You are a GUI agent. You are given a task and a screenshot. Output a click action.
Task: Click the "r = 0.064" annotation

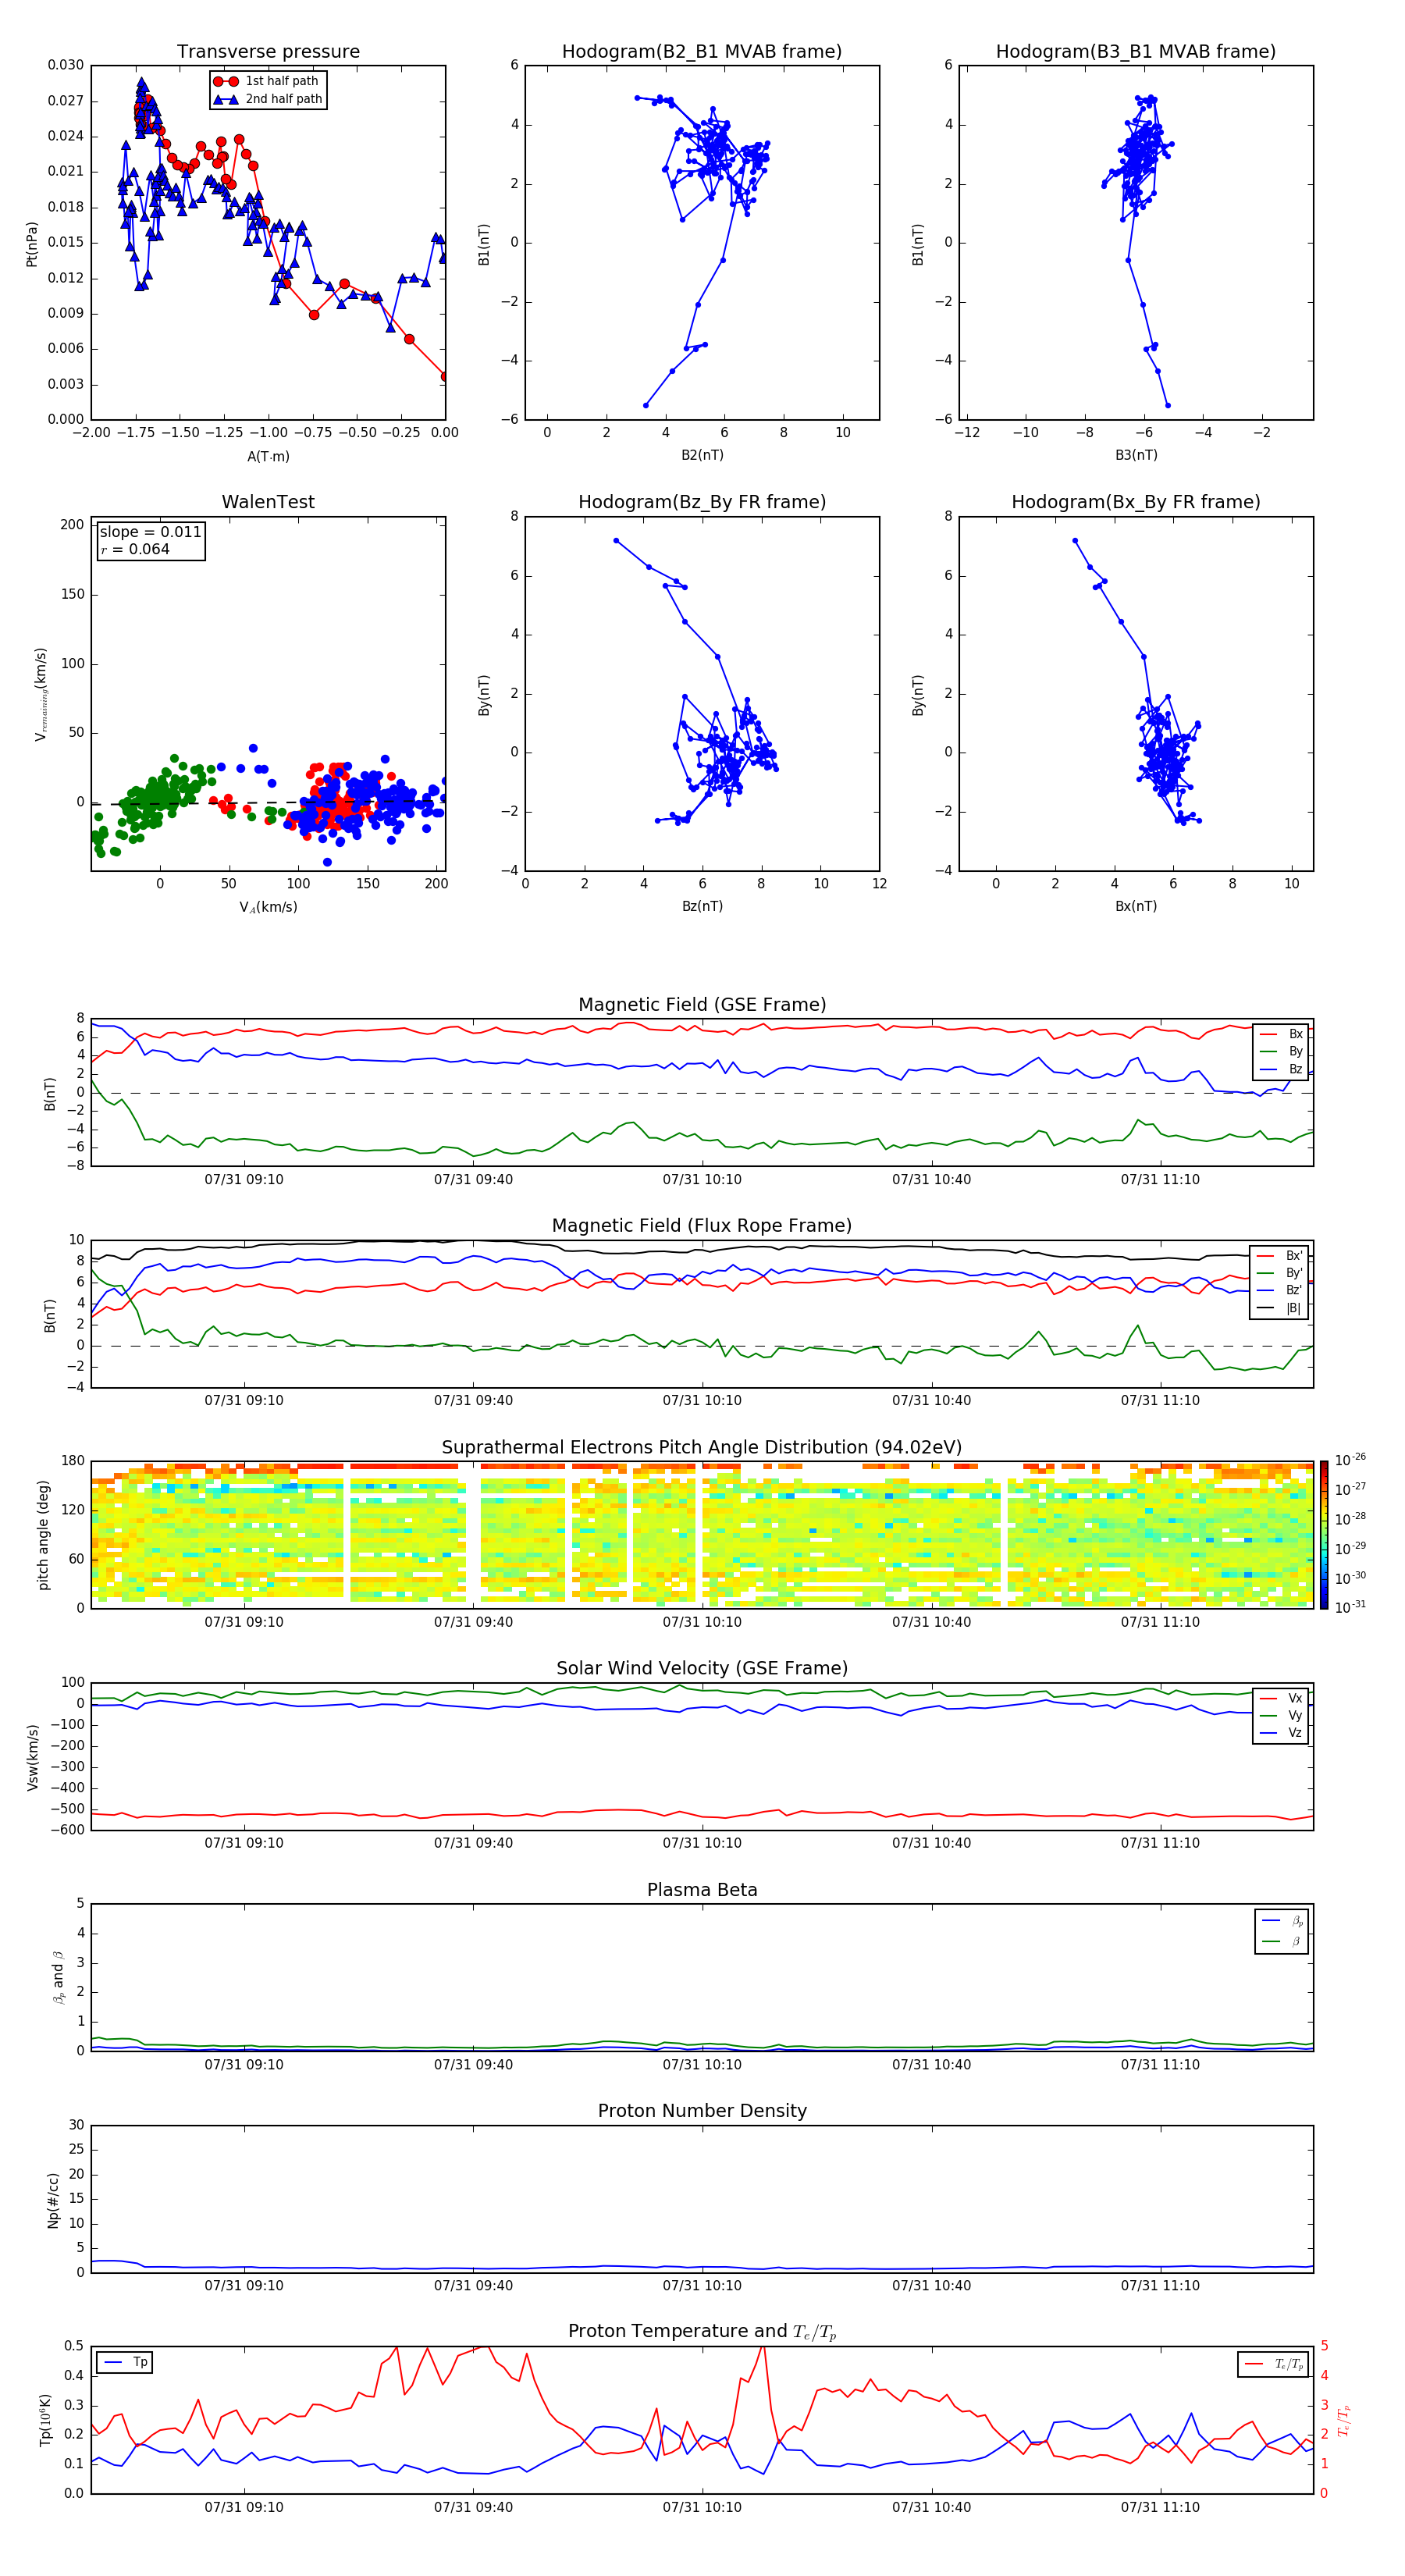coord(135,549)
